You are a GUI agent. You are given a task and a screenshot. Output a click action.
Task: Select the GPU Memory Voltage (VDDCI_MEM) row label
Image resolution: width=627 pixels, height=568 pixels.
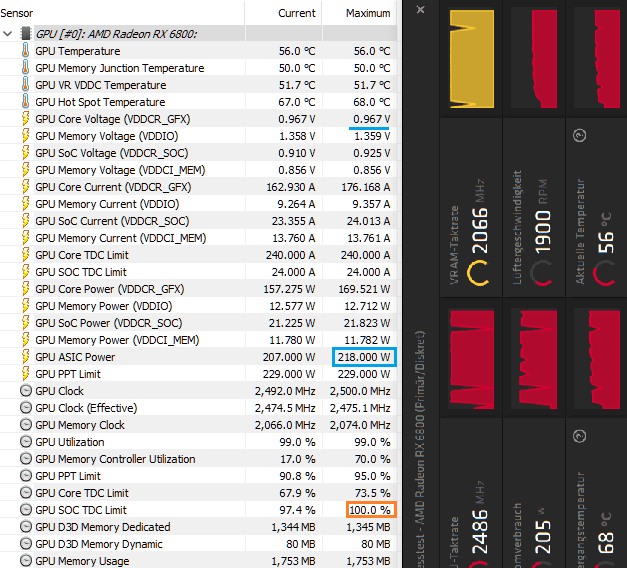[x=120, y=170]
